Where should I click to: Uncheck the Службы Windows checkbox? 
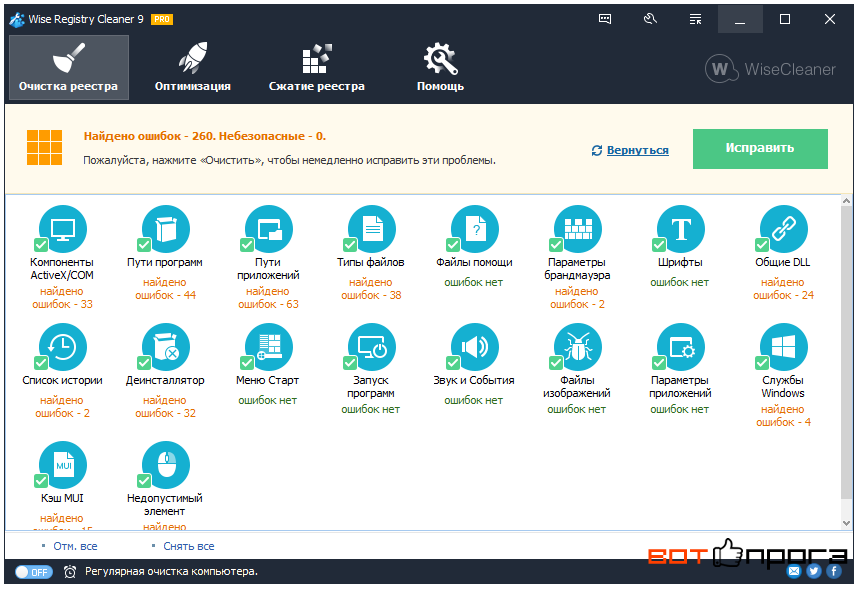pyautogui.click(x=762, y=363)
